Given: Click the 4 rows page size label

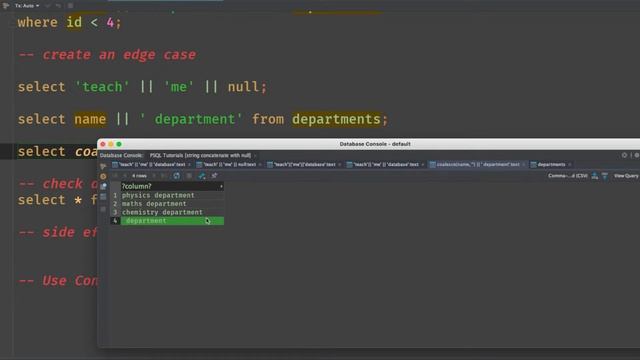Looking at the screenshot, I should [x=139, y=176].
